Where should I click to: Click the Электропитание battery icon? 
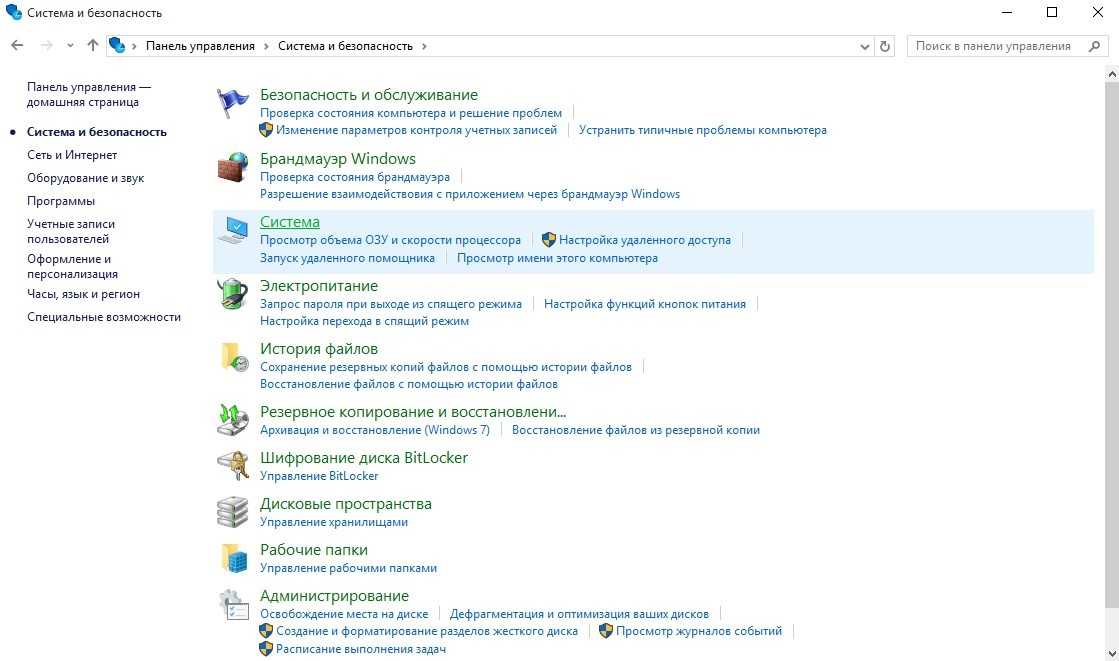point(233,295)
